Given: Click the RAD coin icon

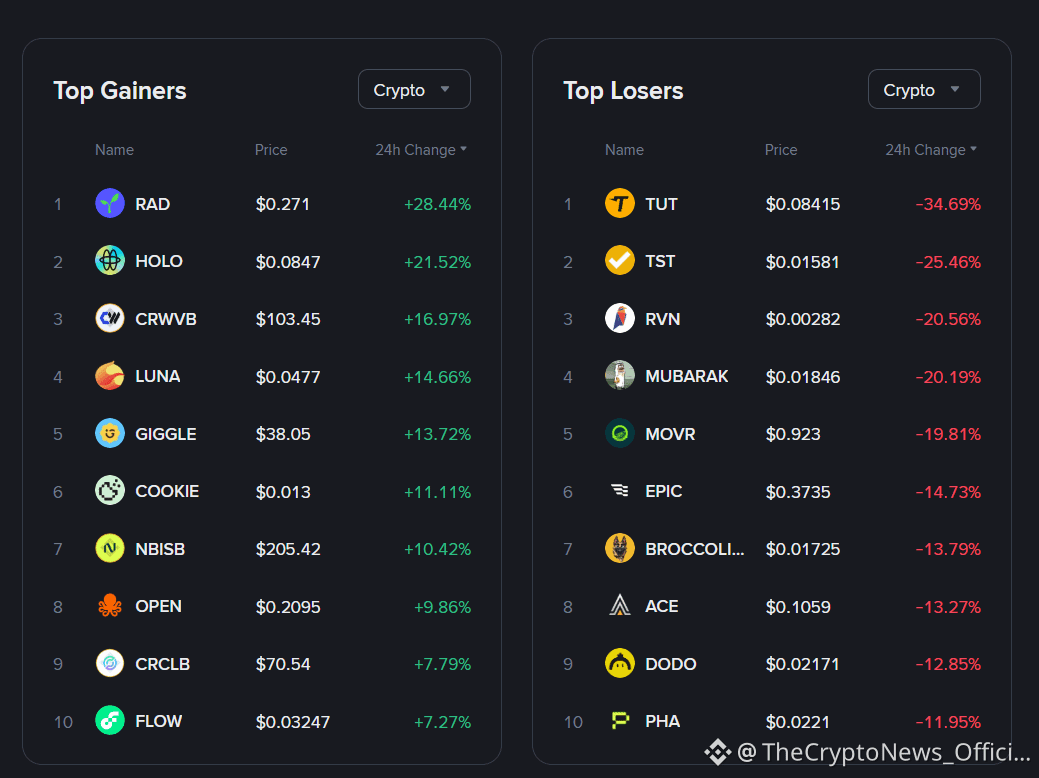Looking at the screenshot, I should [110, 203].
